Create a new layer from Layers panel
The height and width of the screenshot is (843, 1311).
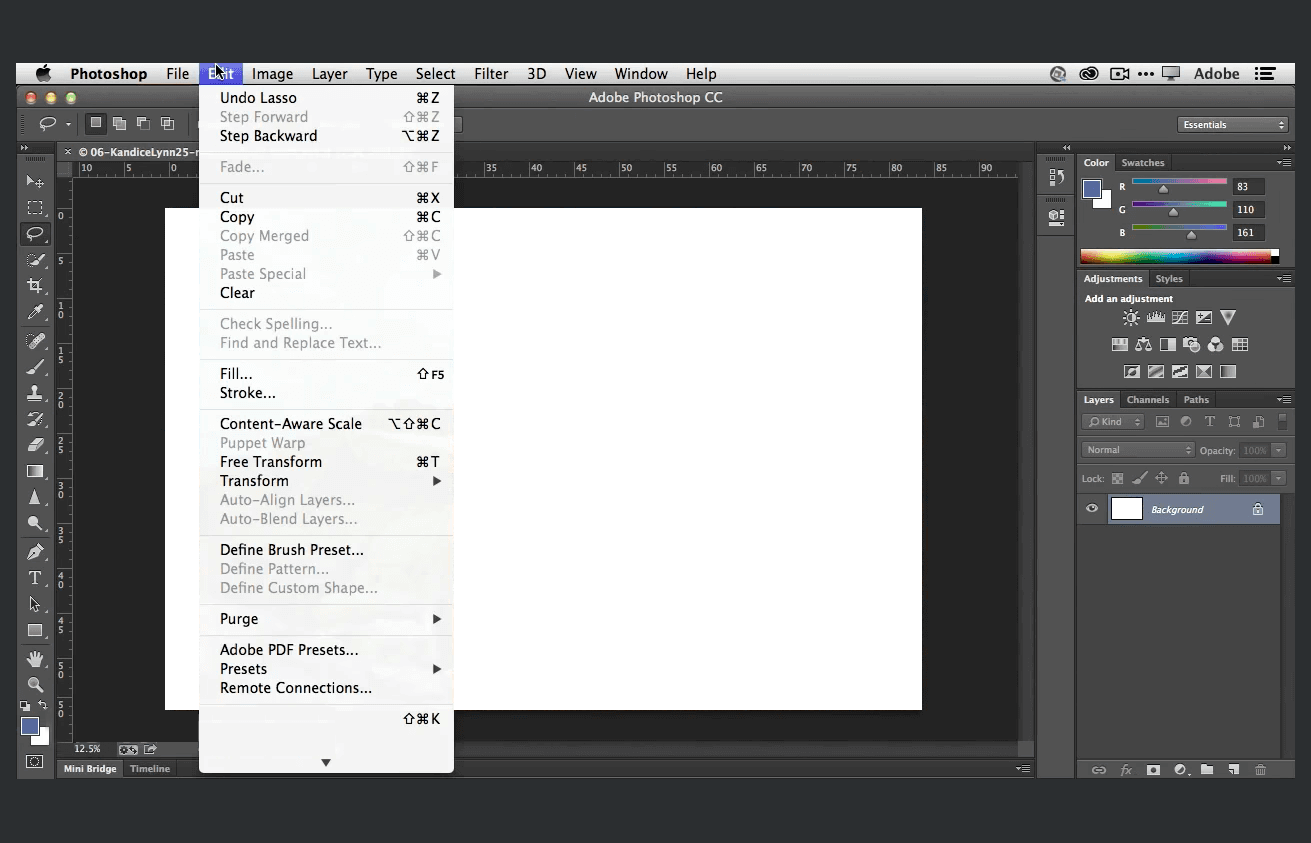point(1234,770)
